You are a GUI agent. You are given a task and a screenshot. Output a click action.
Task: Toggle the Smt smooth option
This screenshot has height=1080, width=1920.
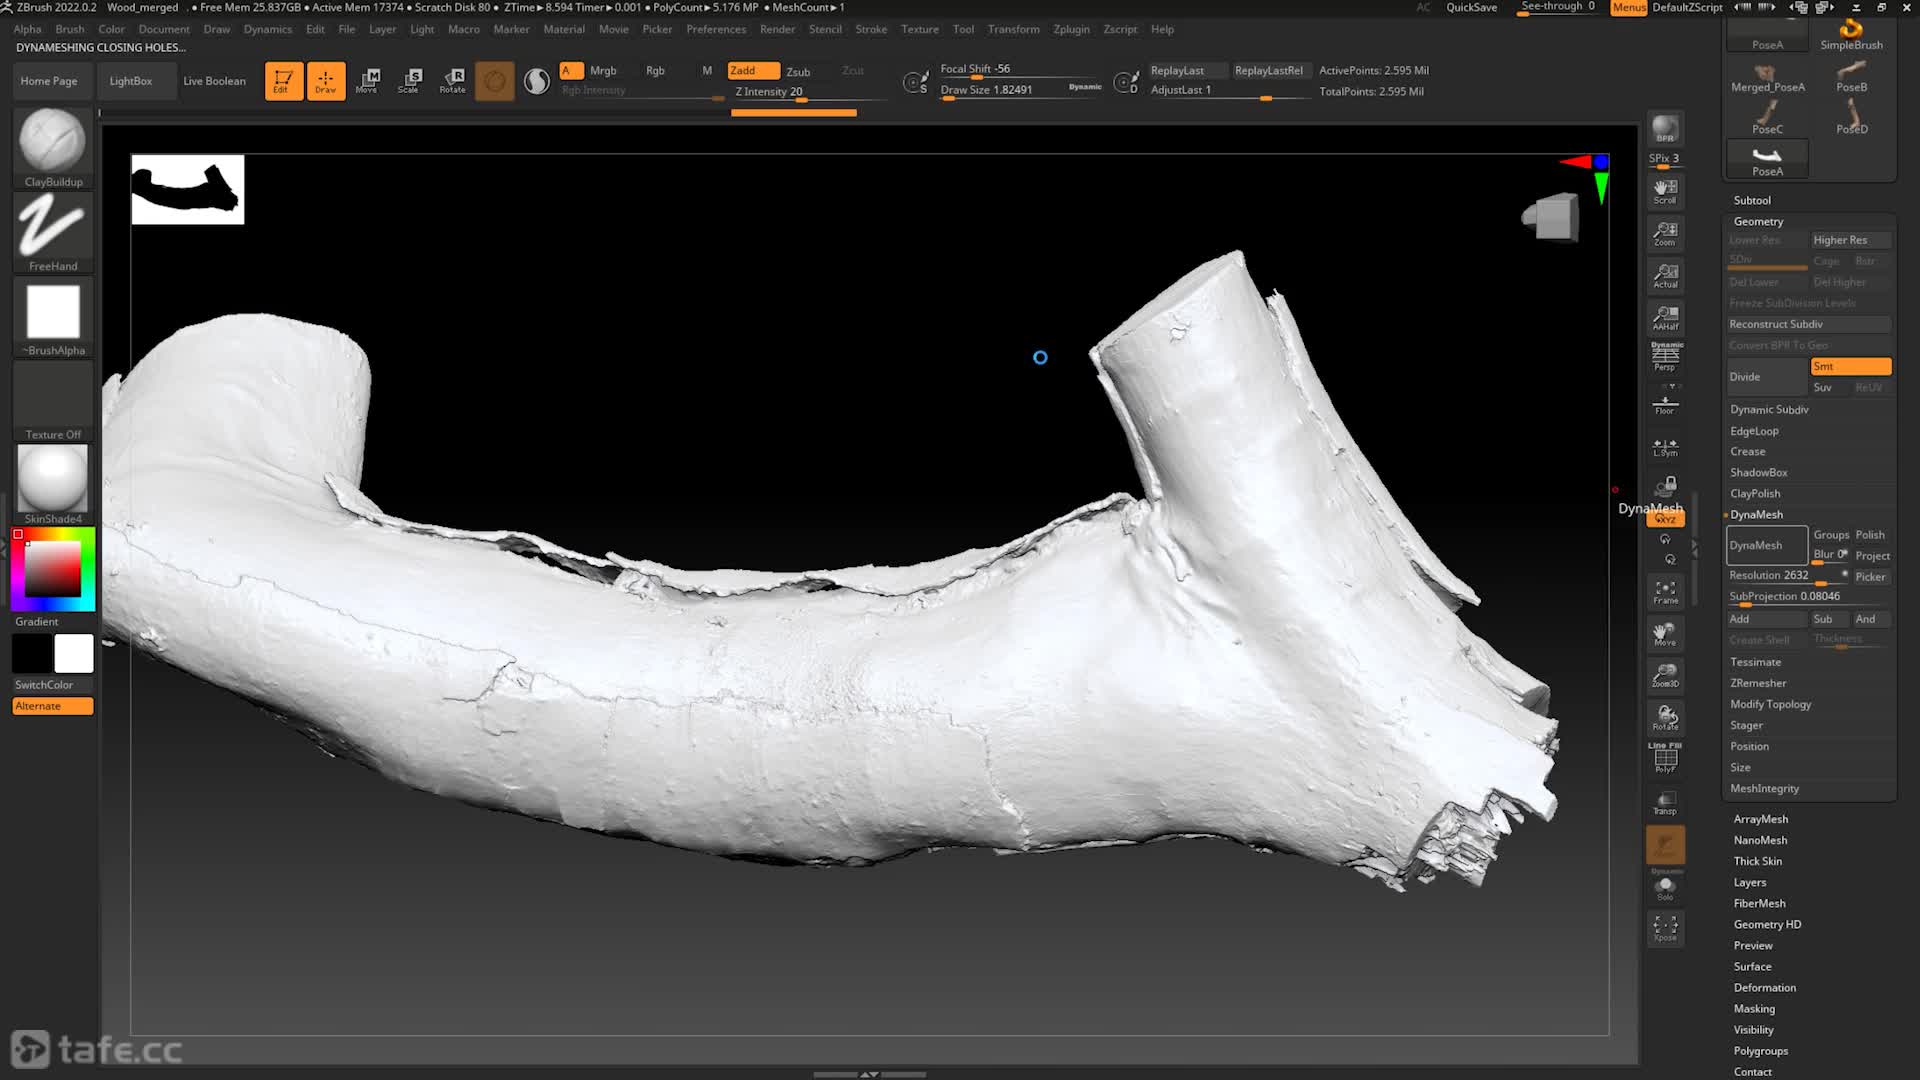click(1850, 366)
